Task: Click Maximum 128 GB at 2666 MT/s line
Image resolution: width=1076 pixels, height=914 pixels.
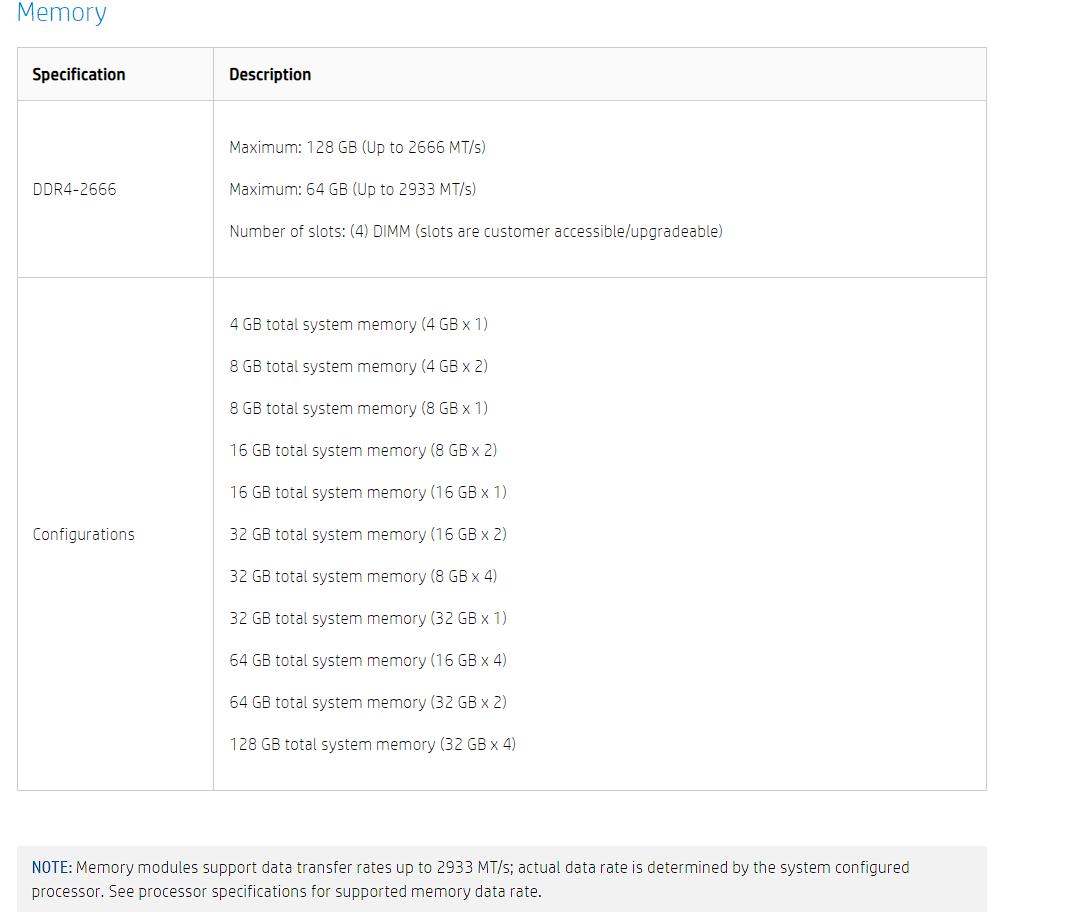Action: (358, 148)
